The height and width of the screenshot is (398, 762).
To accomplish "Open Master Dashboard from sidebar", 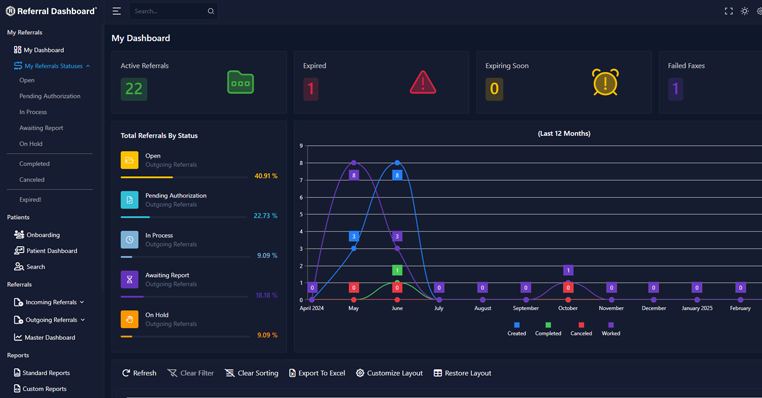I will pos(44,337).
